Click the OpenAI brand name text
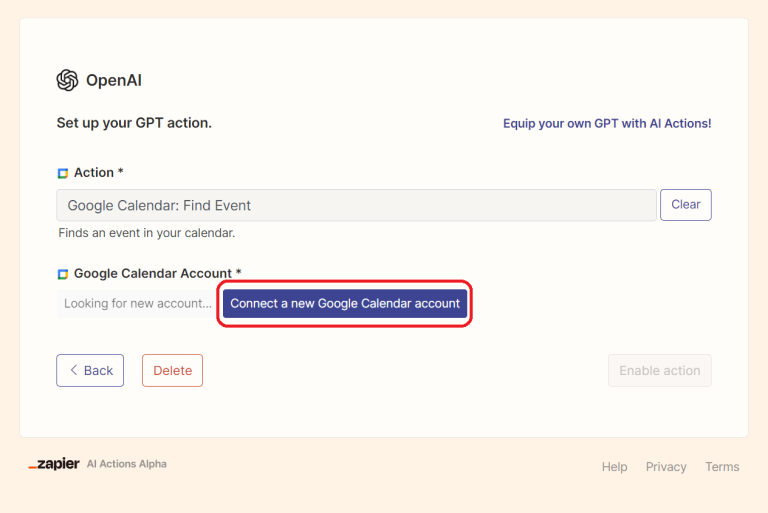 (x=114, y=81)
